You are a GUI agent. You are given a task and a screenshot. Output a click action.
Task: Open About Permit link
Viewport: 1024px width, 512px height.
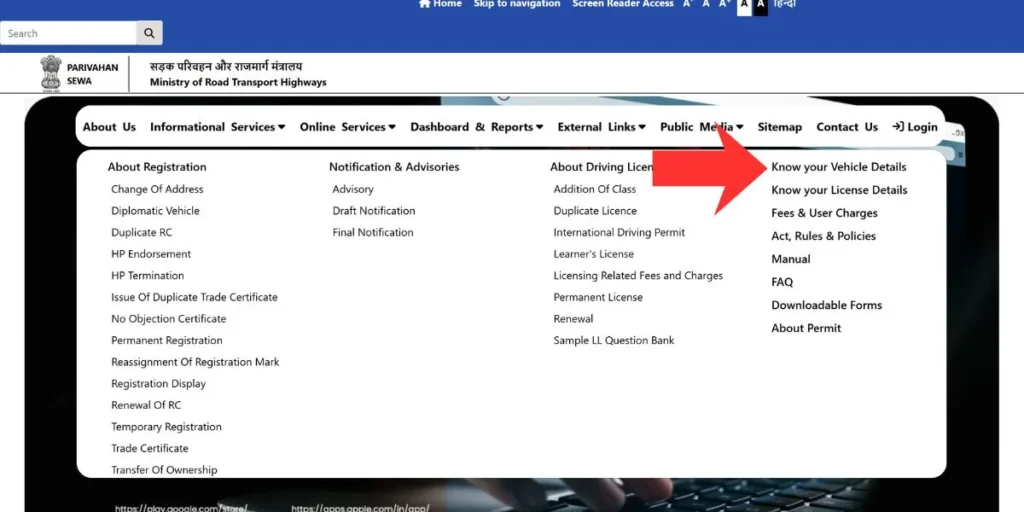(806, 328)
